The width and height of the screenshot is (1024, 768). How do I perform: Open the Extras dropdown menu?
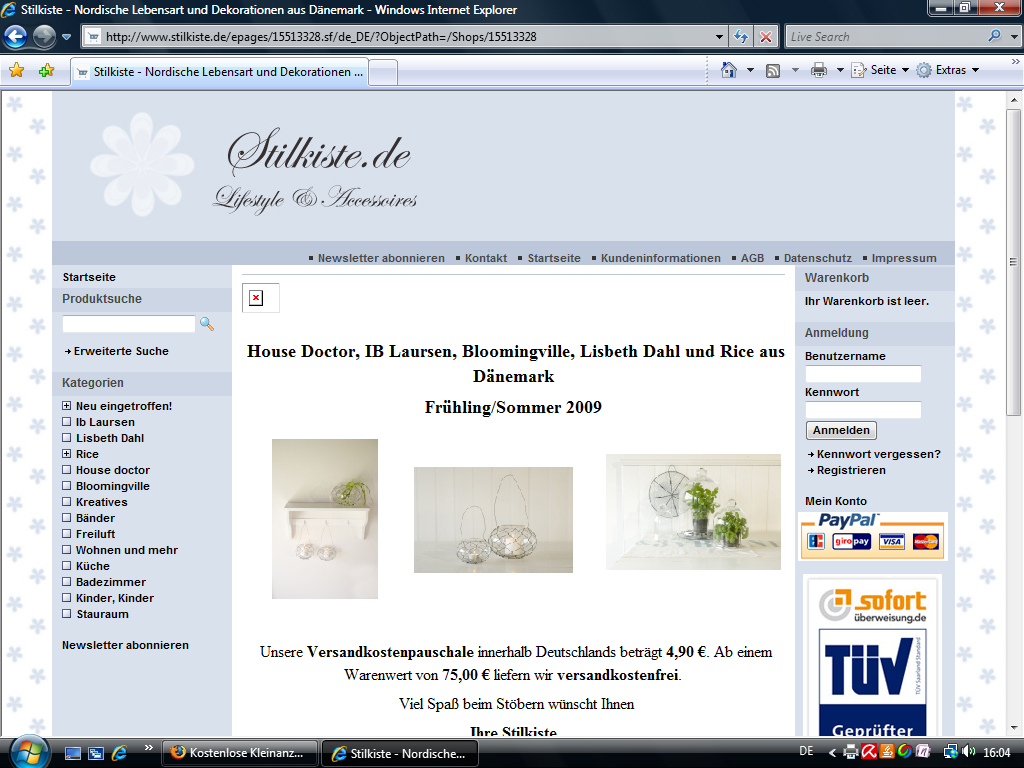pos(949,70)
